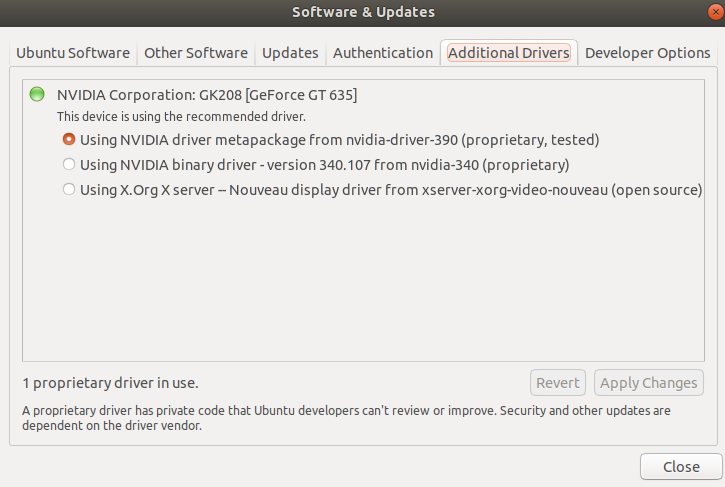The image size is (725, 487).
Task: Click the Additional Drivers tab
Action: click(x=509, y=53)
